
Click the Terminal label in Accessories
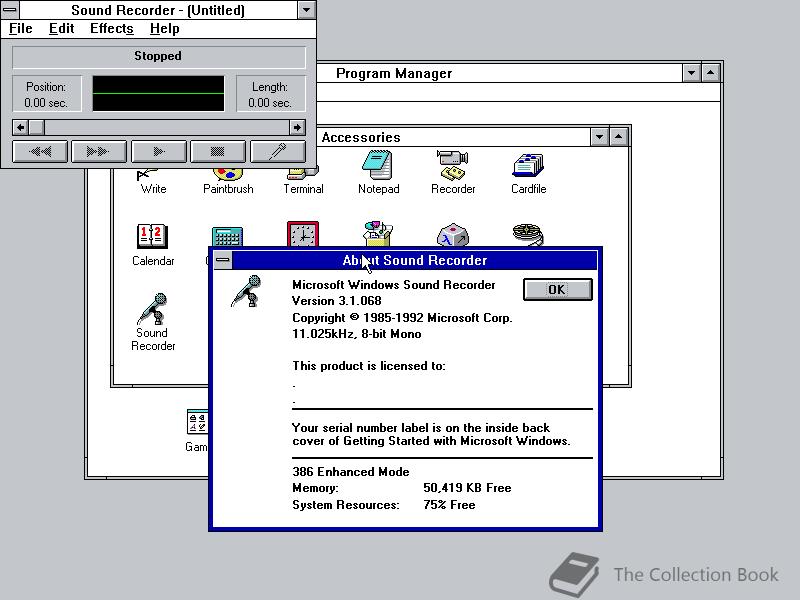click(x=303, y=189)
